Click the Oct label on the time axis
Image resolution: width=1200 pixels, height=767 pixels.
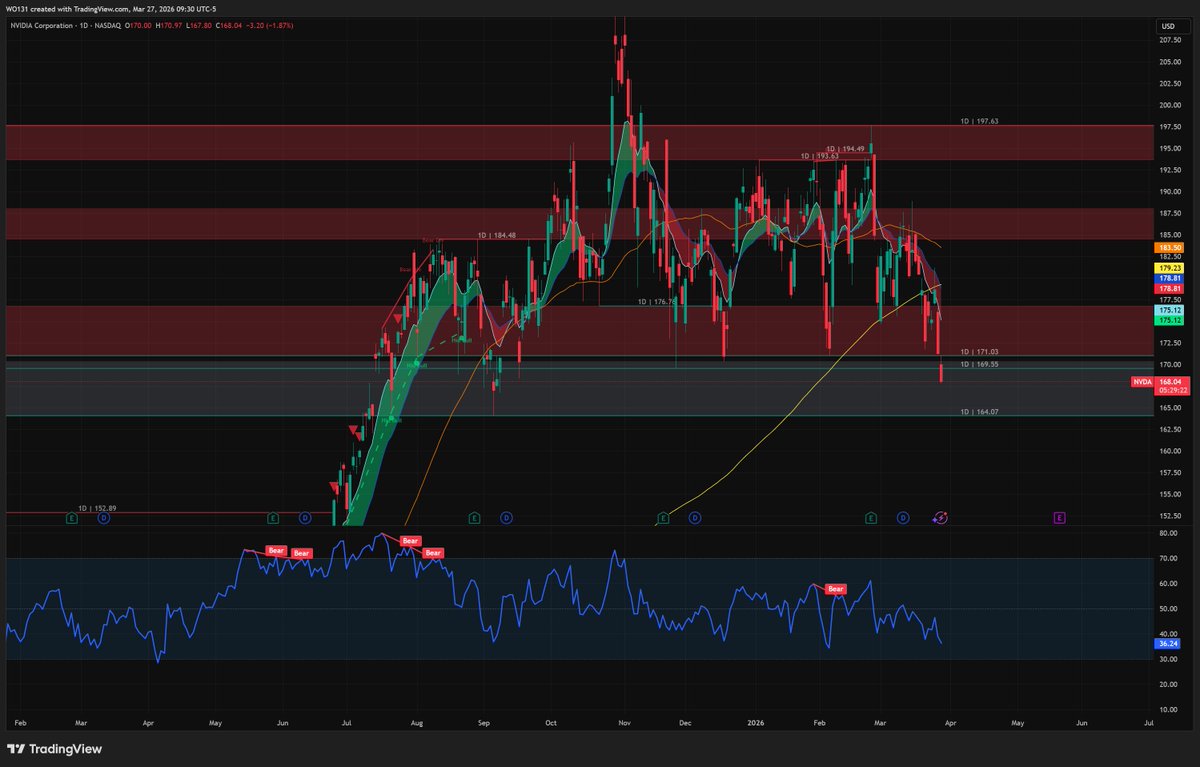pos(552,721)
